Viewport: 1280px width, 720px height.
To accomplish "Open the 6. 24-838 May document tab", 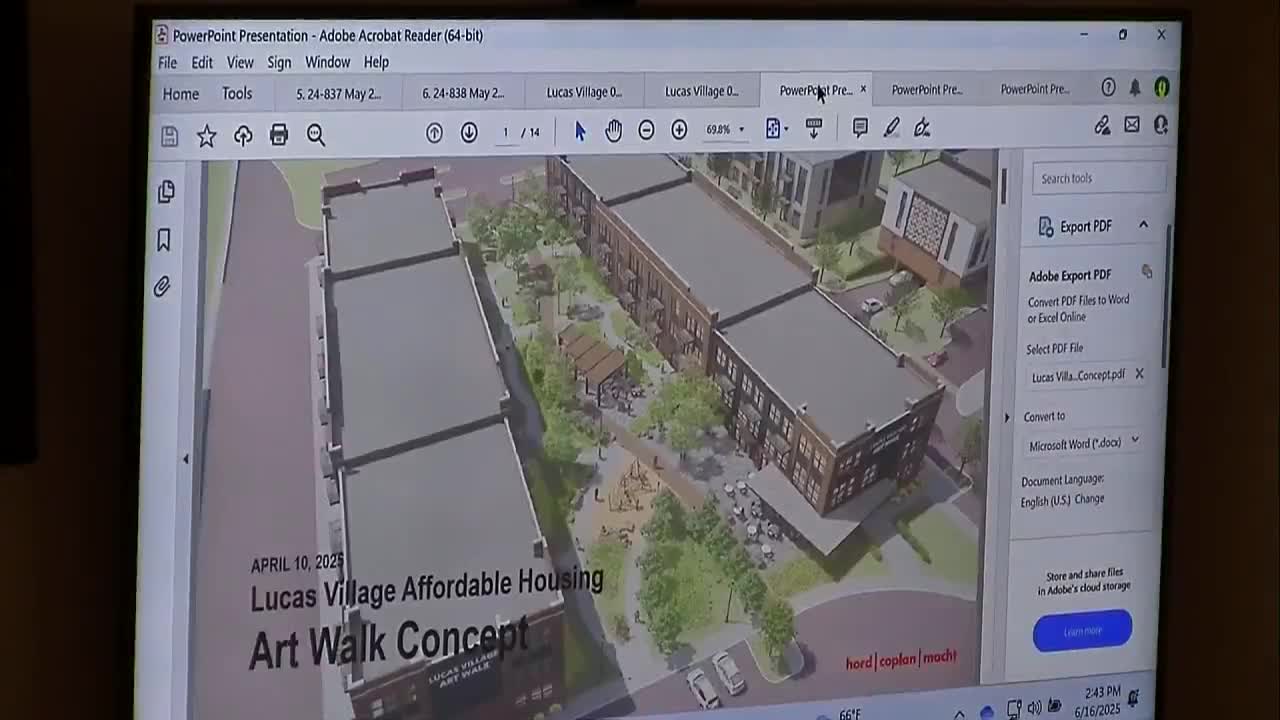I will (x=463, y=93).
